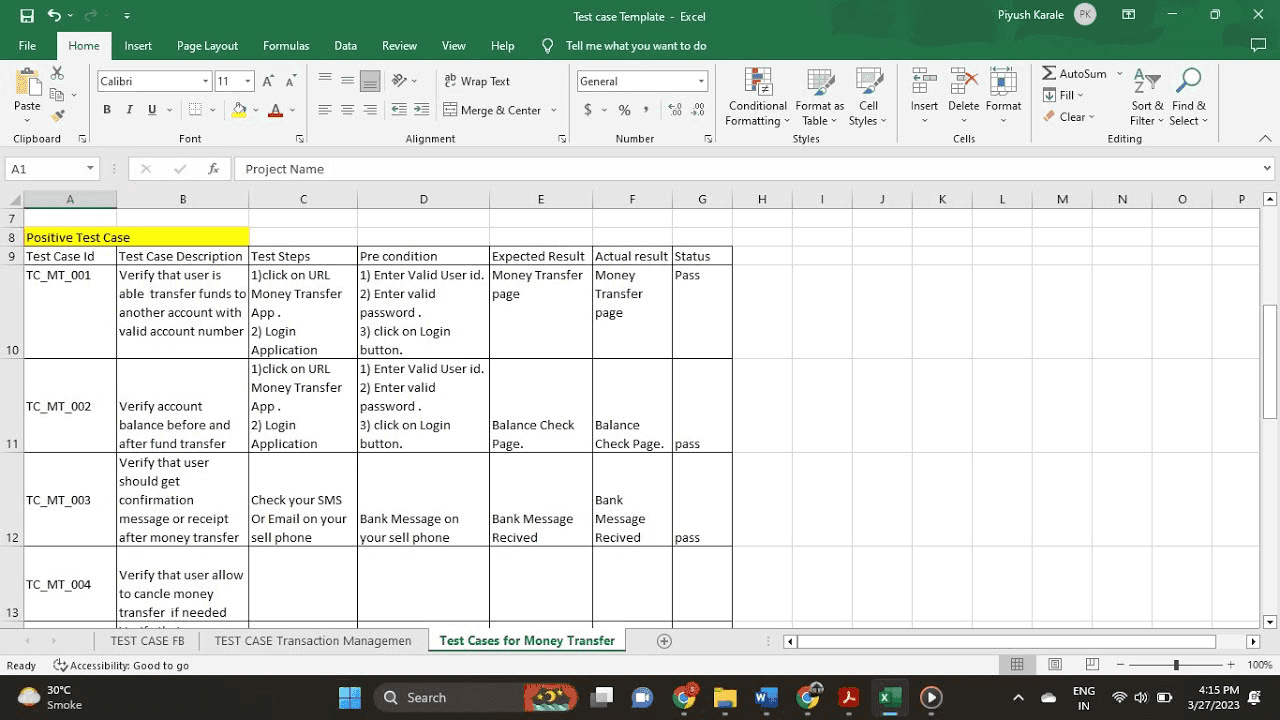Open Format as Table gallery
The image size is (1280, 720).
[820, 97]
